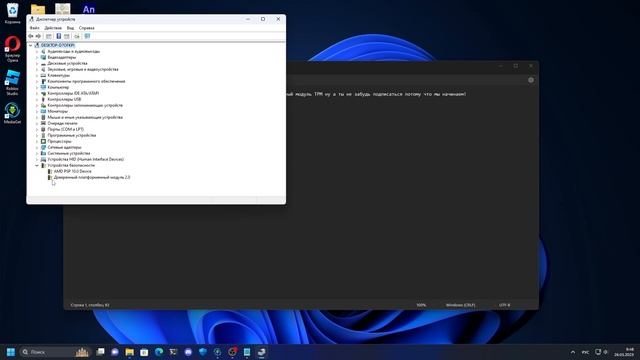Open the taskbar clock and date
The height and width of the screenshot is (360, 640).
(625, 352)
